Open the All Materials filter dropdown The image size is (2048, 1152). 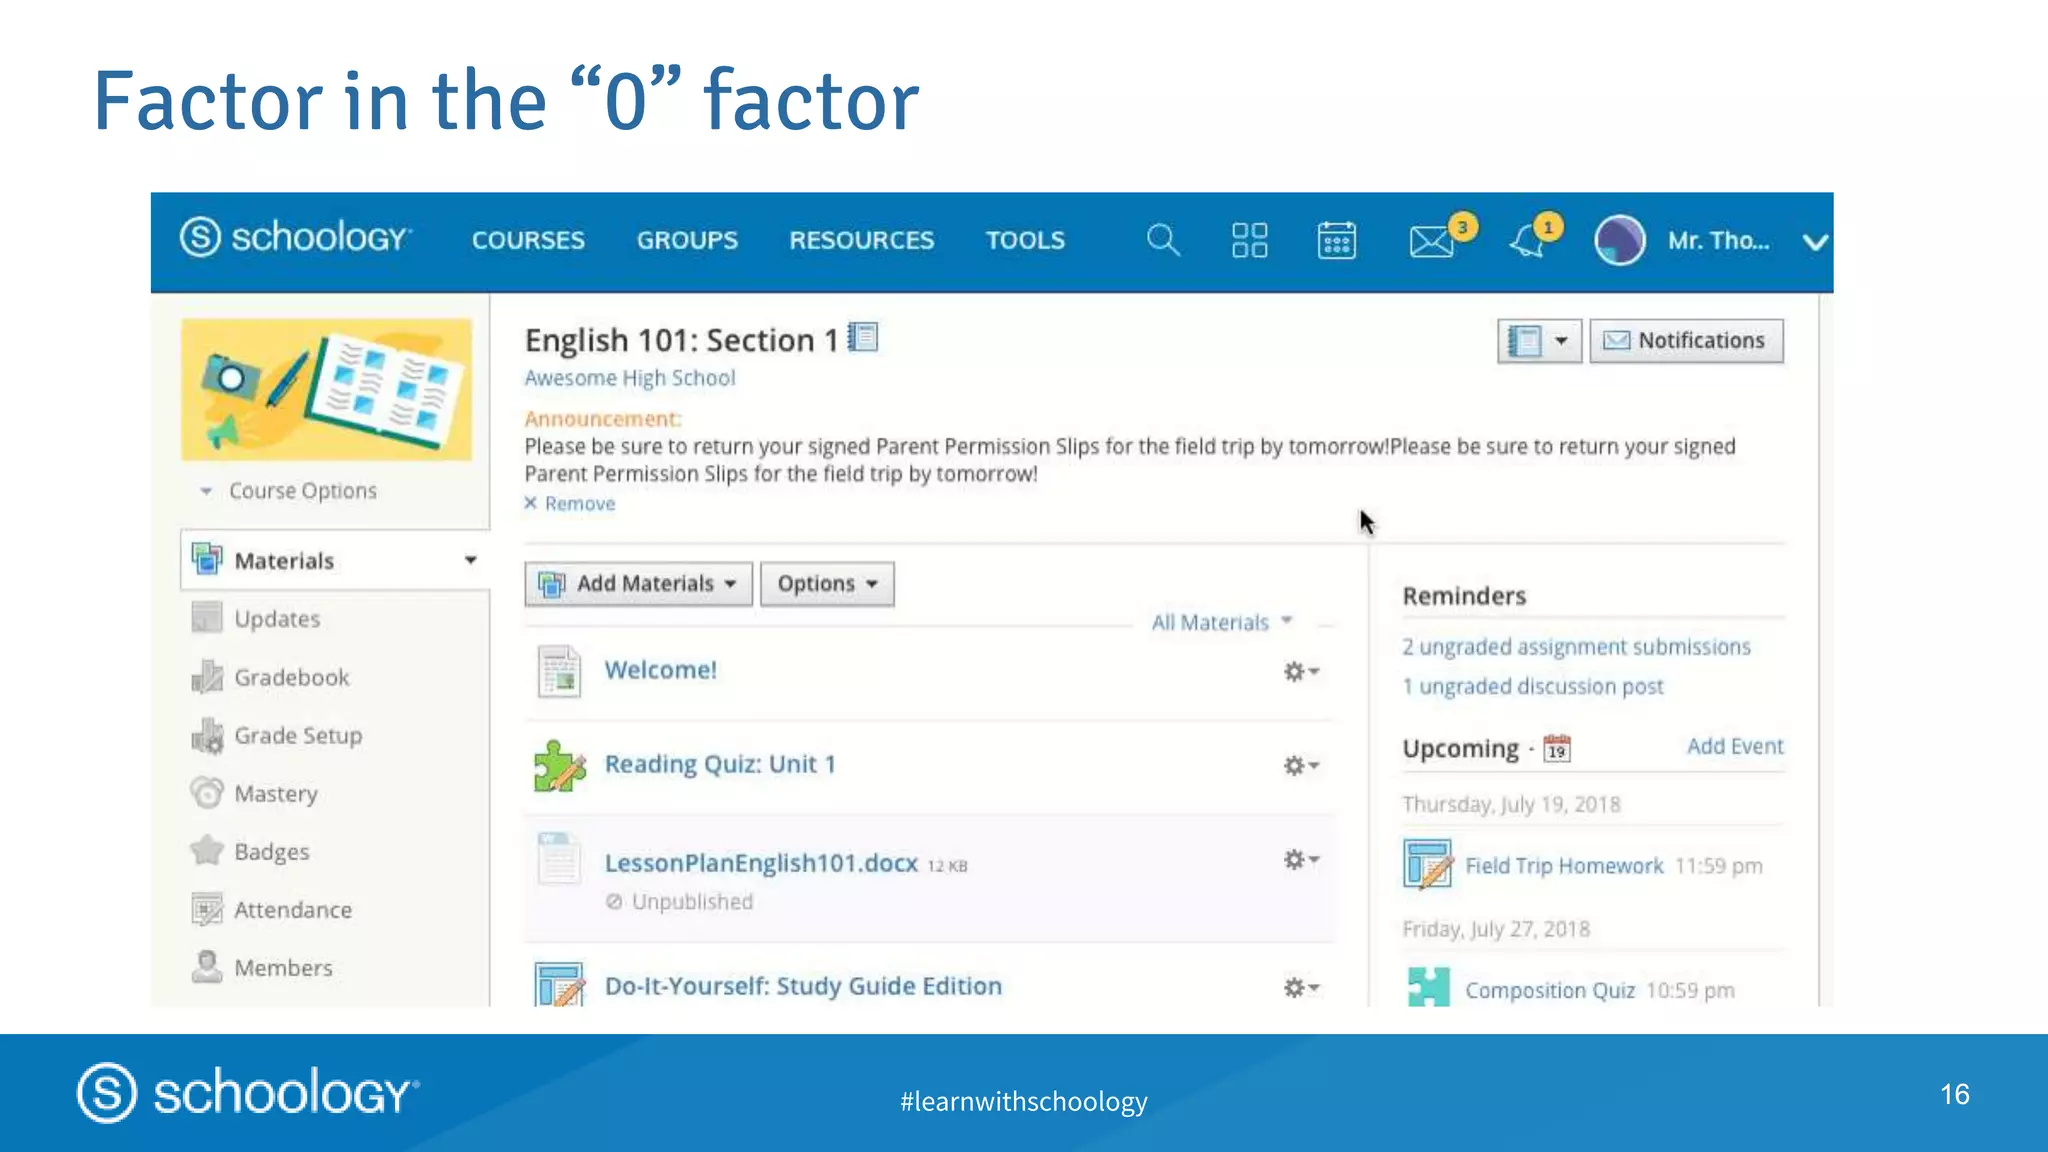pyautogui.click(x=1222, y=622)
